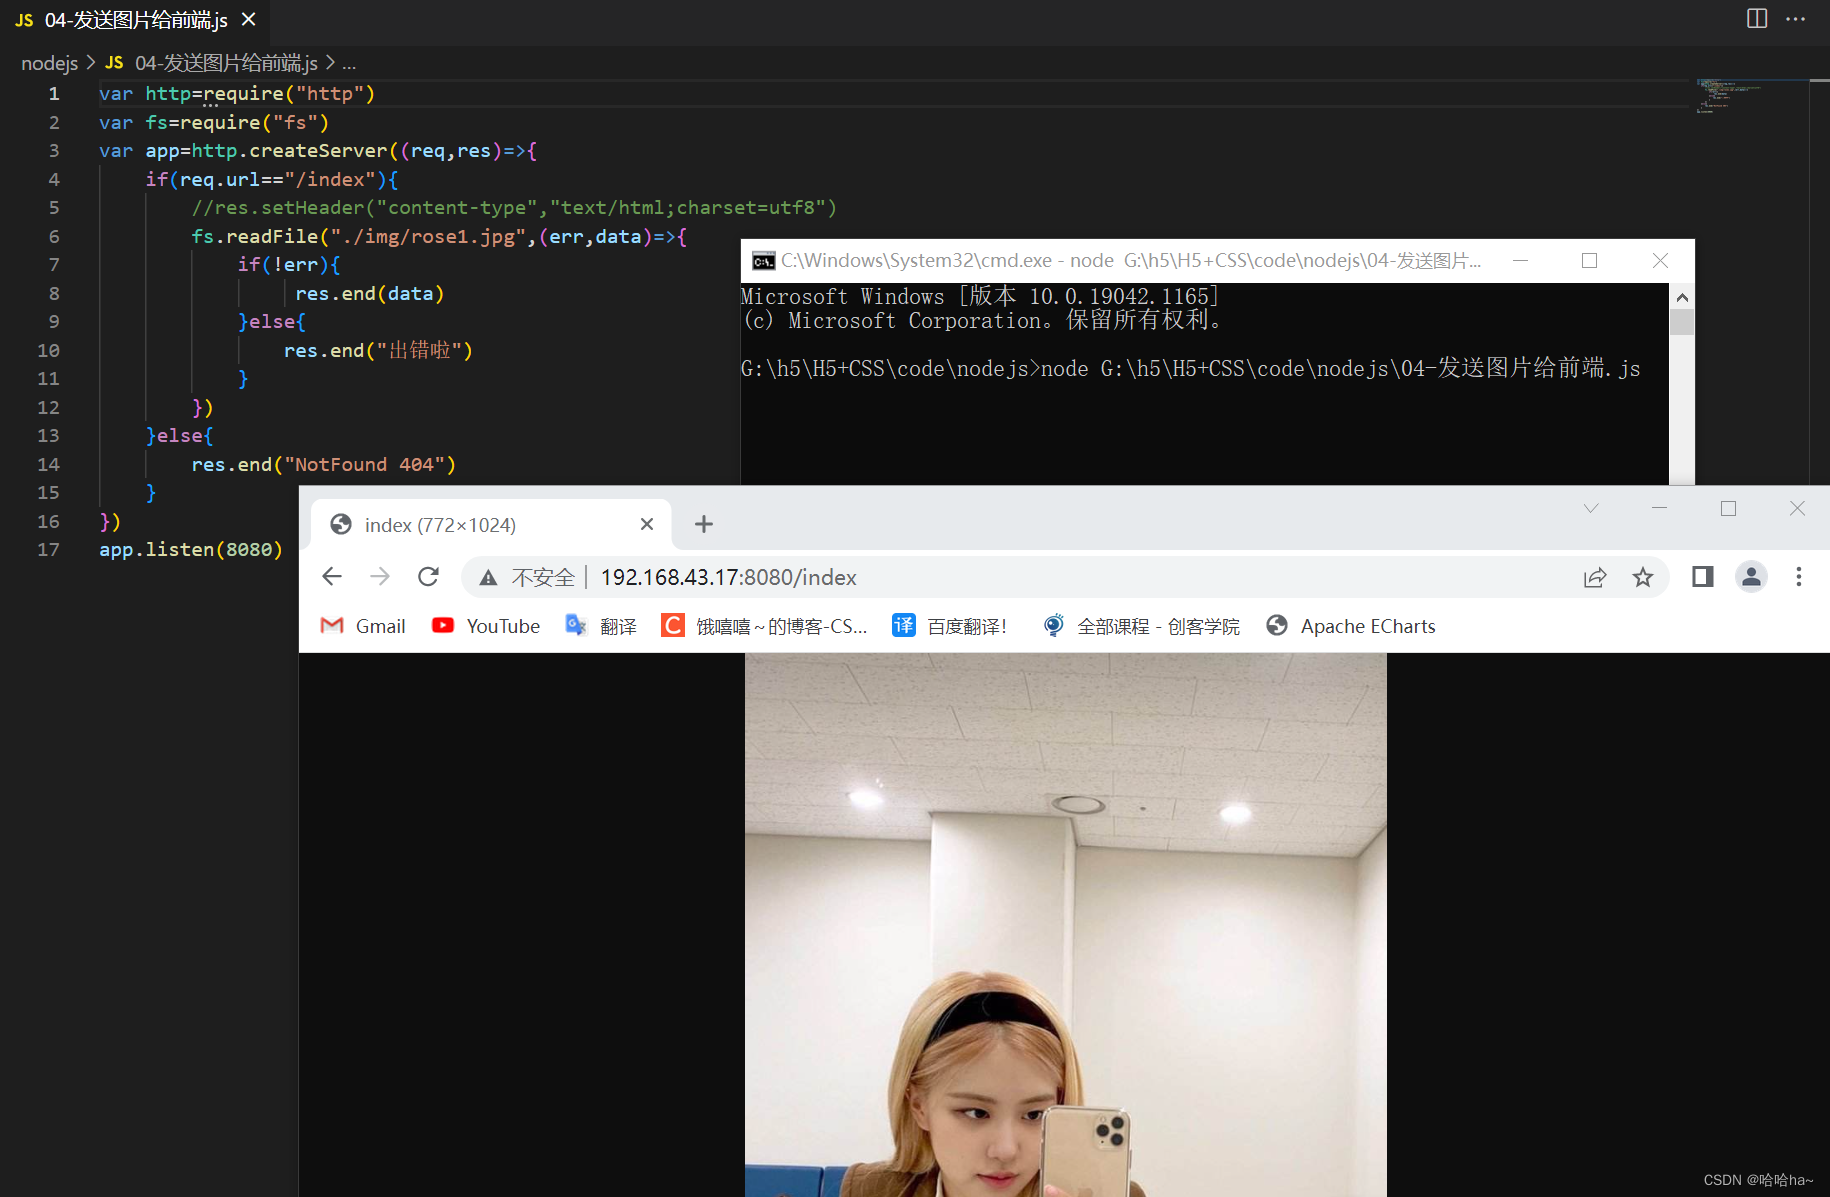Image resolution: width=1830 pixels, height=1197 pixels.
Task: Open the Apache ECharts bookmark
Action: pos(1350,626)
